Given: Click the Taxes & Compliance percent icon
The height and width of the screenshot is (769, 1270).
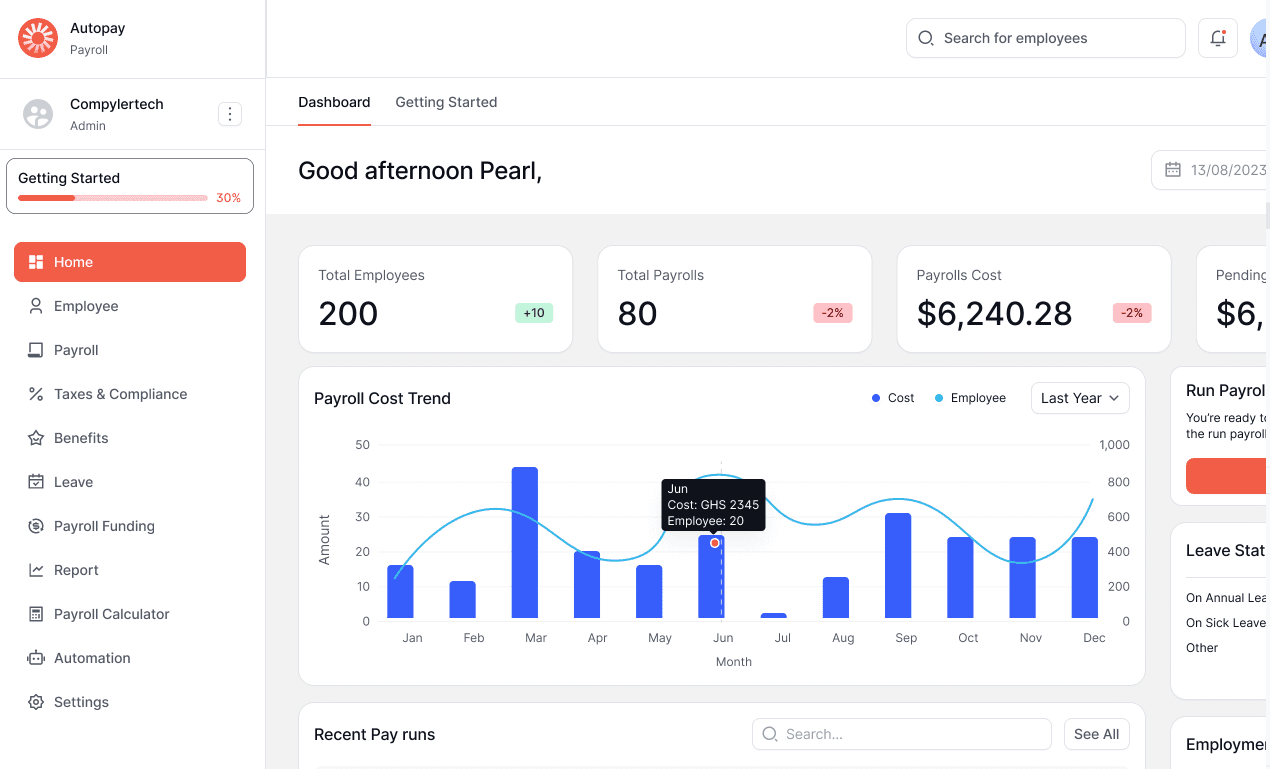Looking at the screenshot, I should click(x=36, y=394).
